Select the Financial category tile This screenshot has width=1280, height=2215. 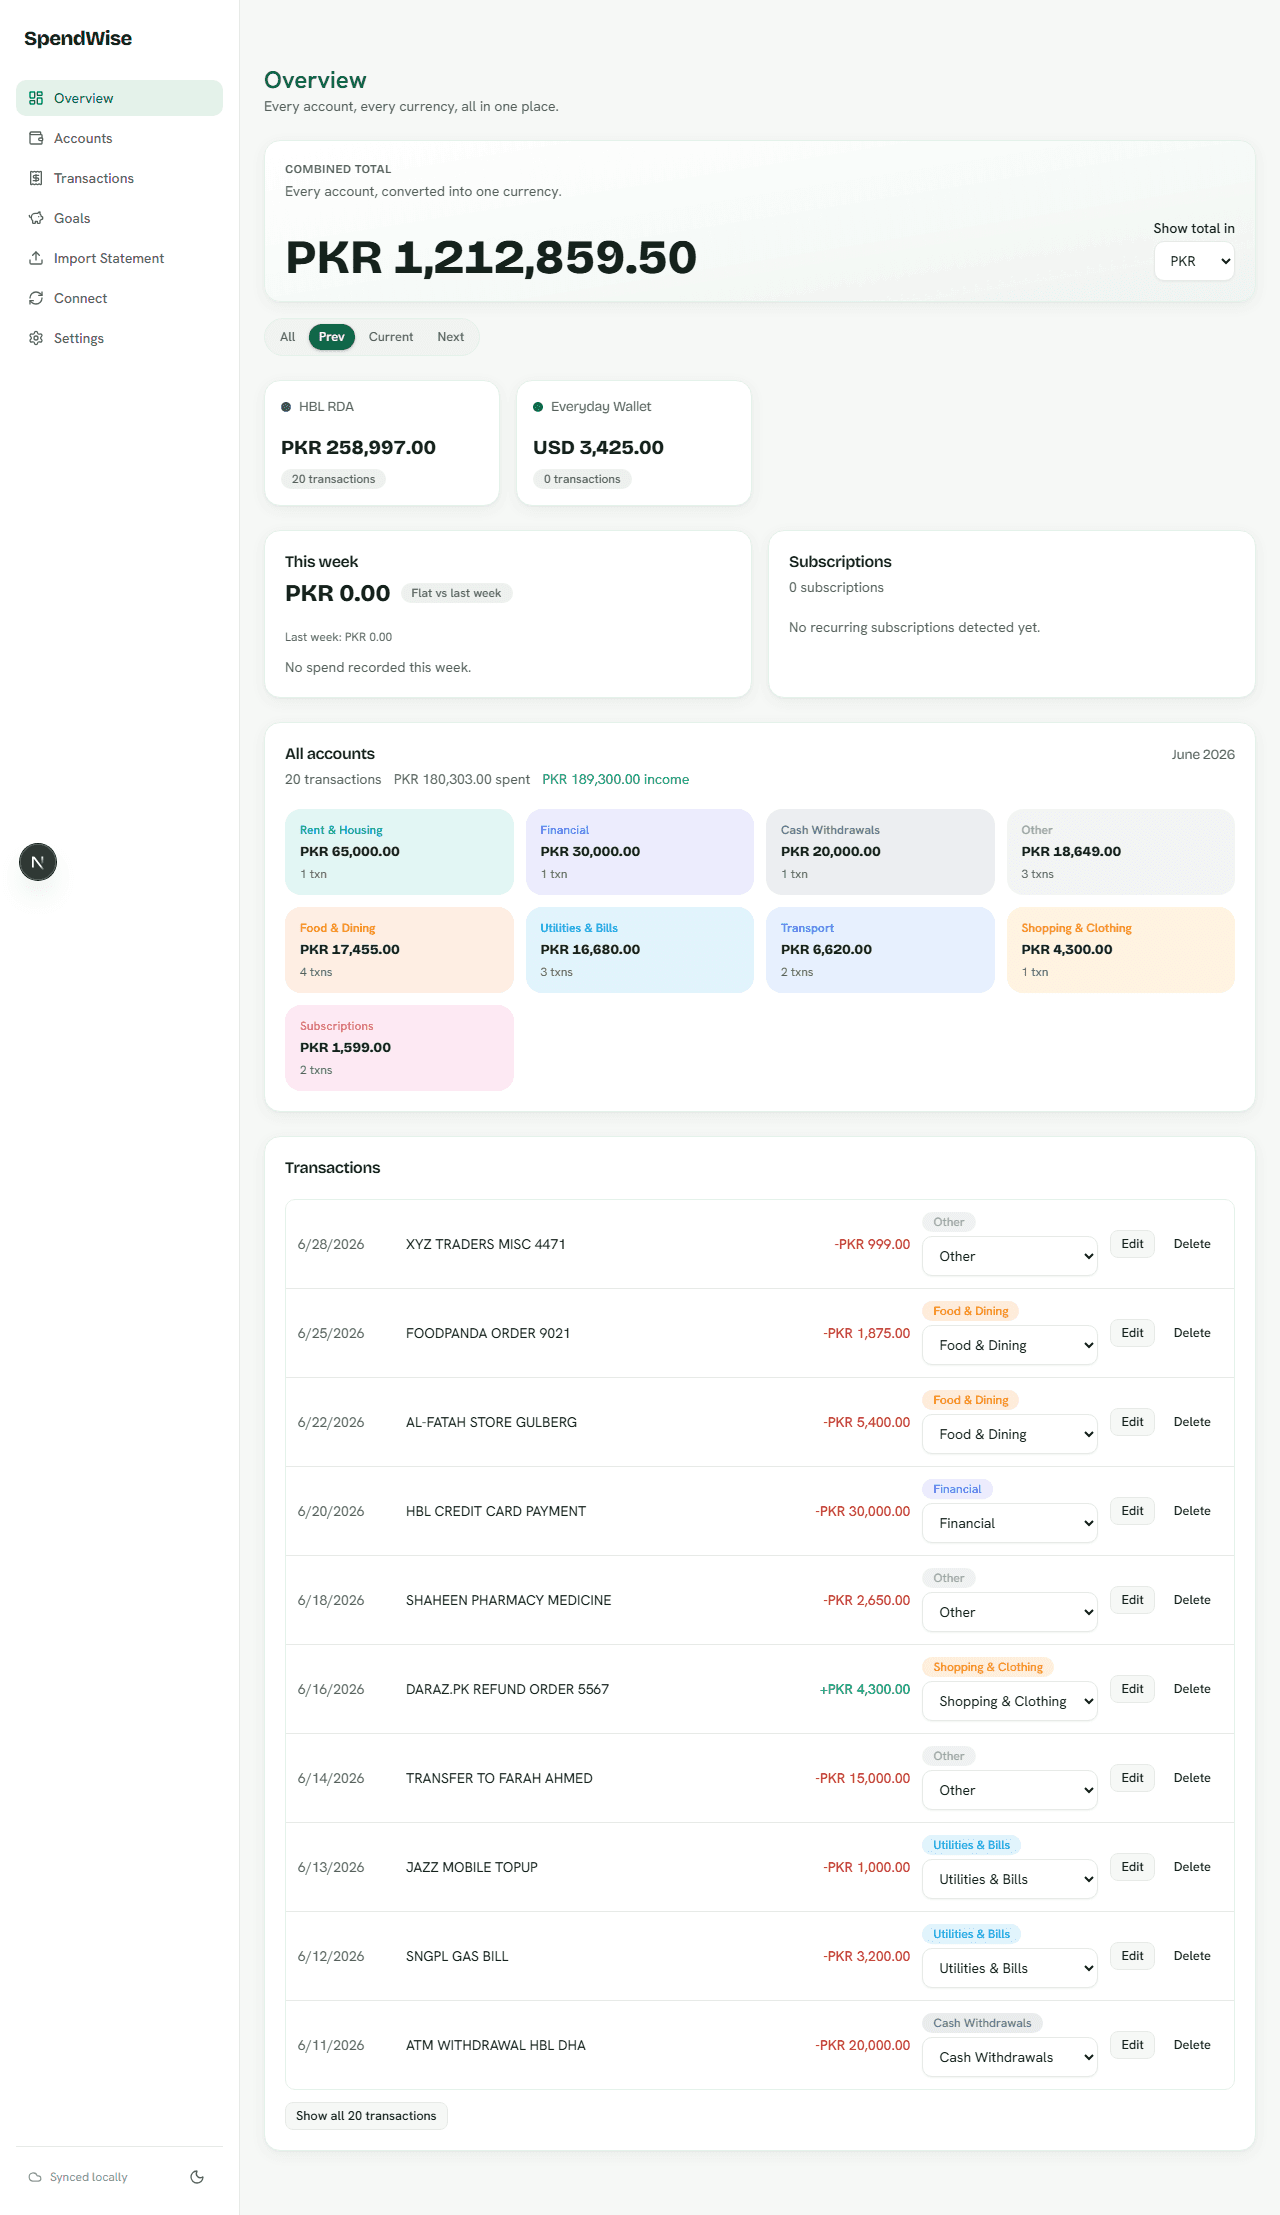640,852
